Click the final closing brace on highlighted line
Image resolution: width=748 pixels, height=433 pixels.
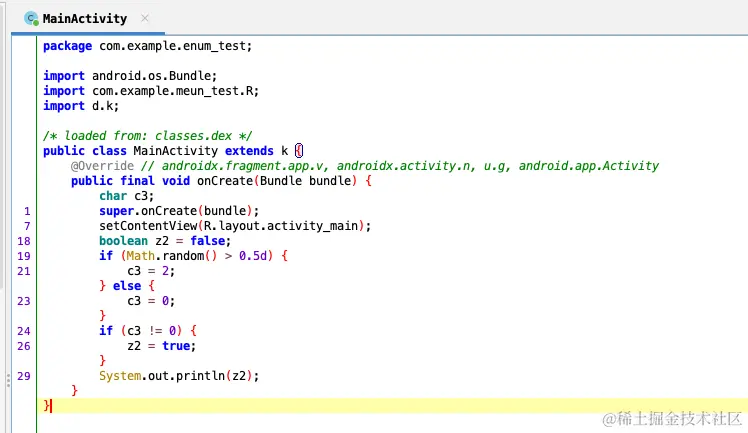46,406
